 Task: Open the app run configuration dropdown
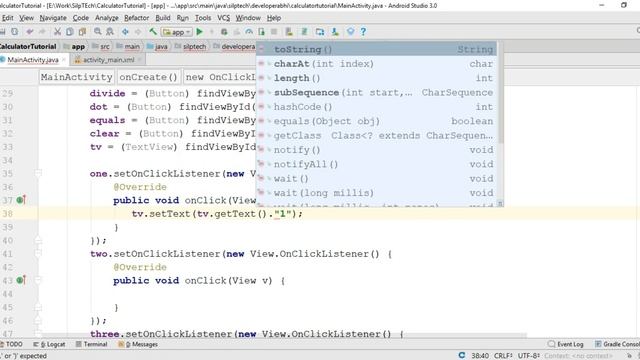177,32
